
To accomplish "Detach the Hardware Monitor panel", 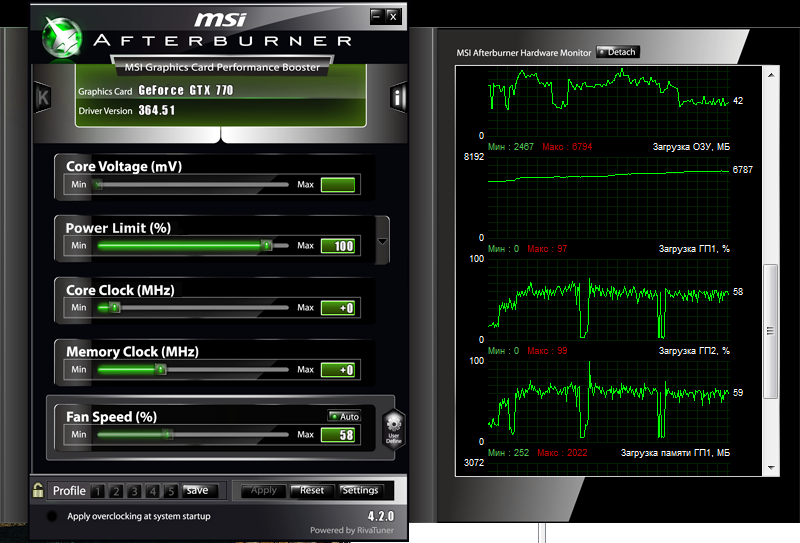I will click(617, 52).
